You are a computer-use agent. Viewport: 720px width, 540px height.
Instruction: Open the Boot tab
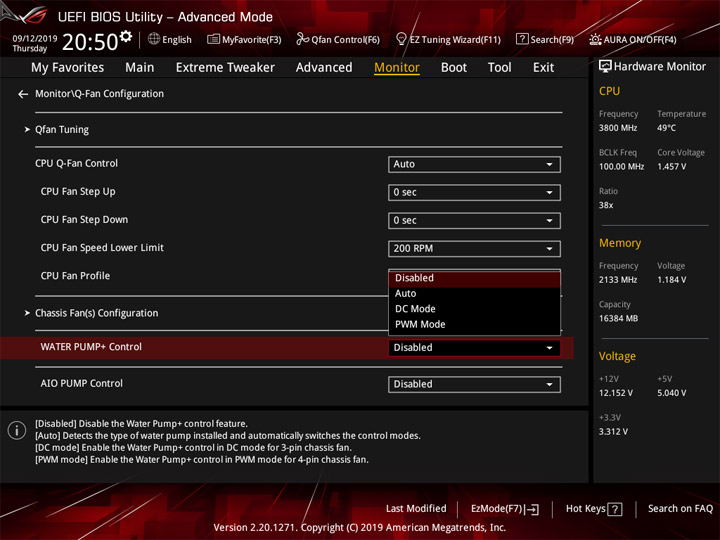pos(454,68)
